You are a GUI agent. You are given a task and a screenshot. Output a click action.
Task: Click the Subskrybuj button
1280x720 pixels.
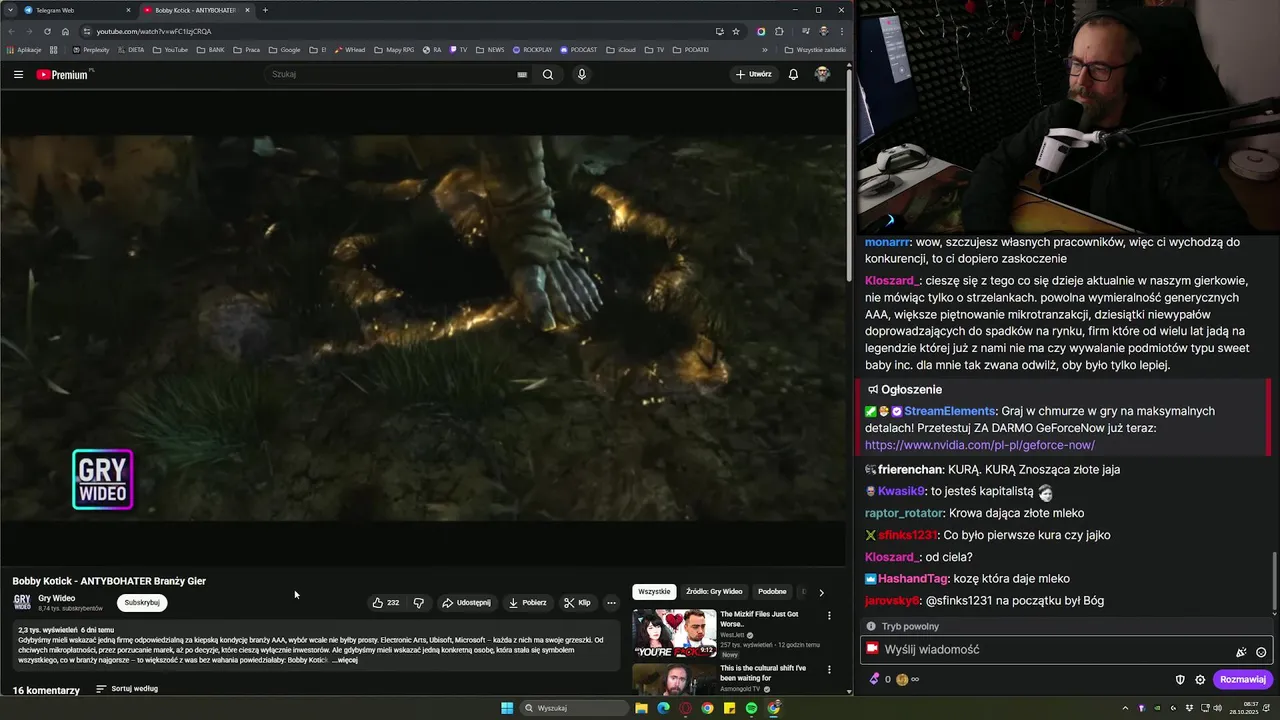point(142,603)
